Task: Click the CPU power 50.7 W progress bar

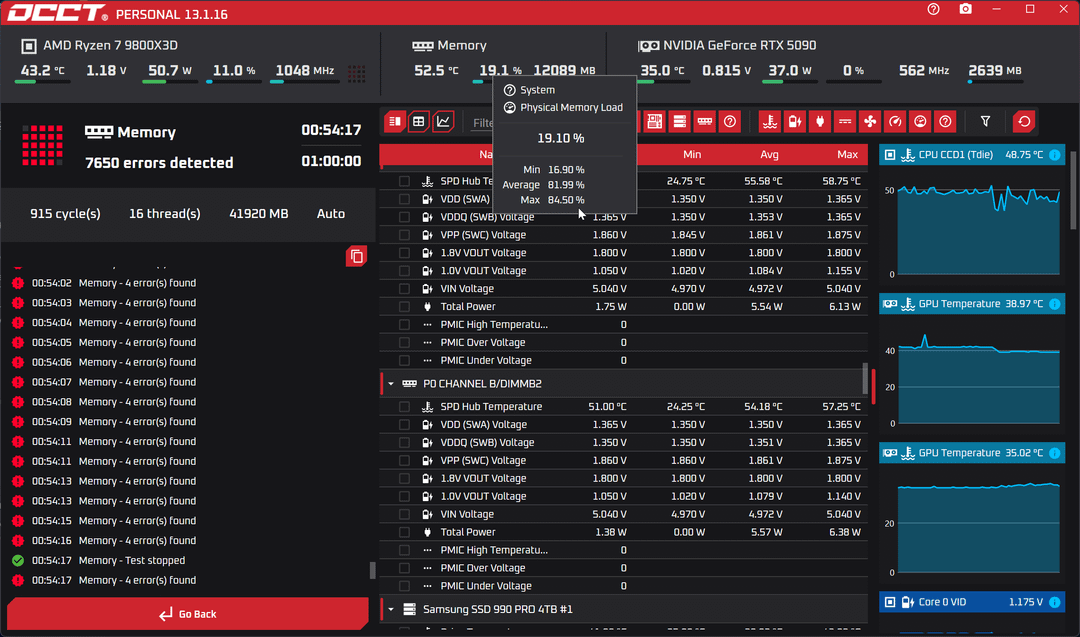Action: click(x=170, y=82)
